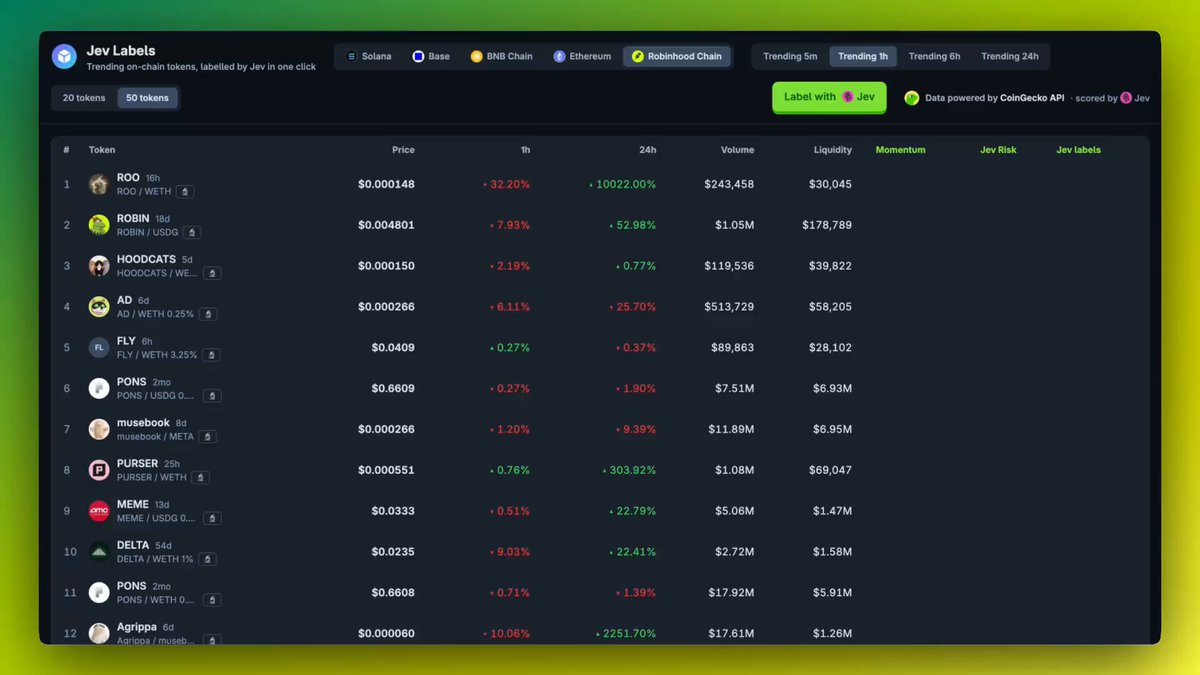Click the ROO 24h change 10022.00%
The image size is (1200, 675).
point(622,185)
